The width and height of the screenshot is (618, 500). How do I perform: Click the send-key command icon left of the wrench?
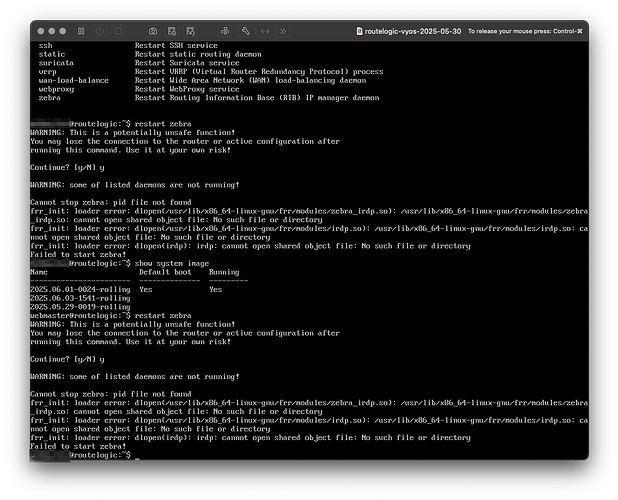coord(225,31)
